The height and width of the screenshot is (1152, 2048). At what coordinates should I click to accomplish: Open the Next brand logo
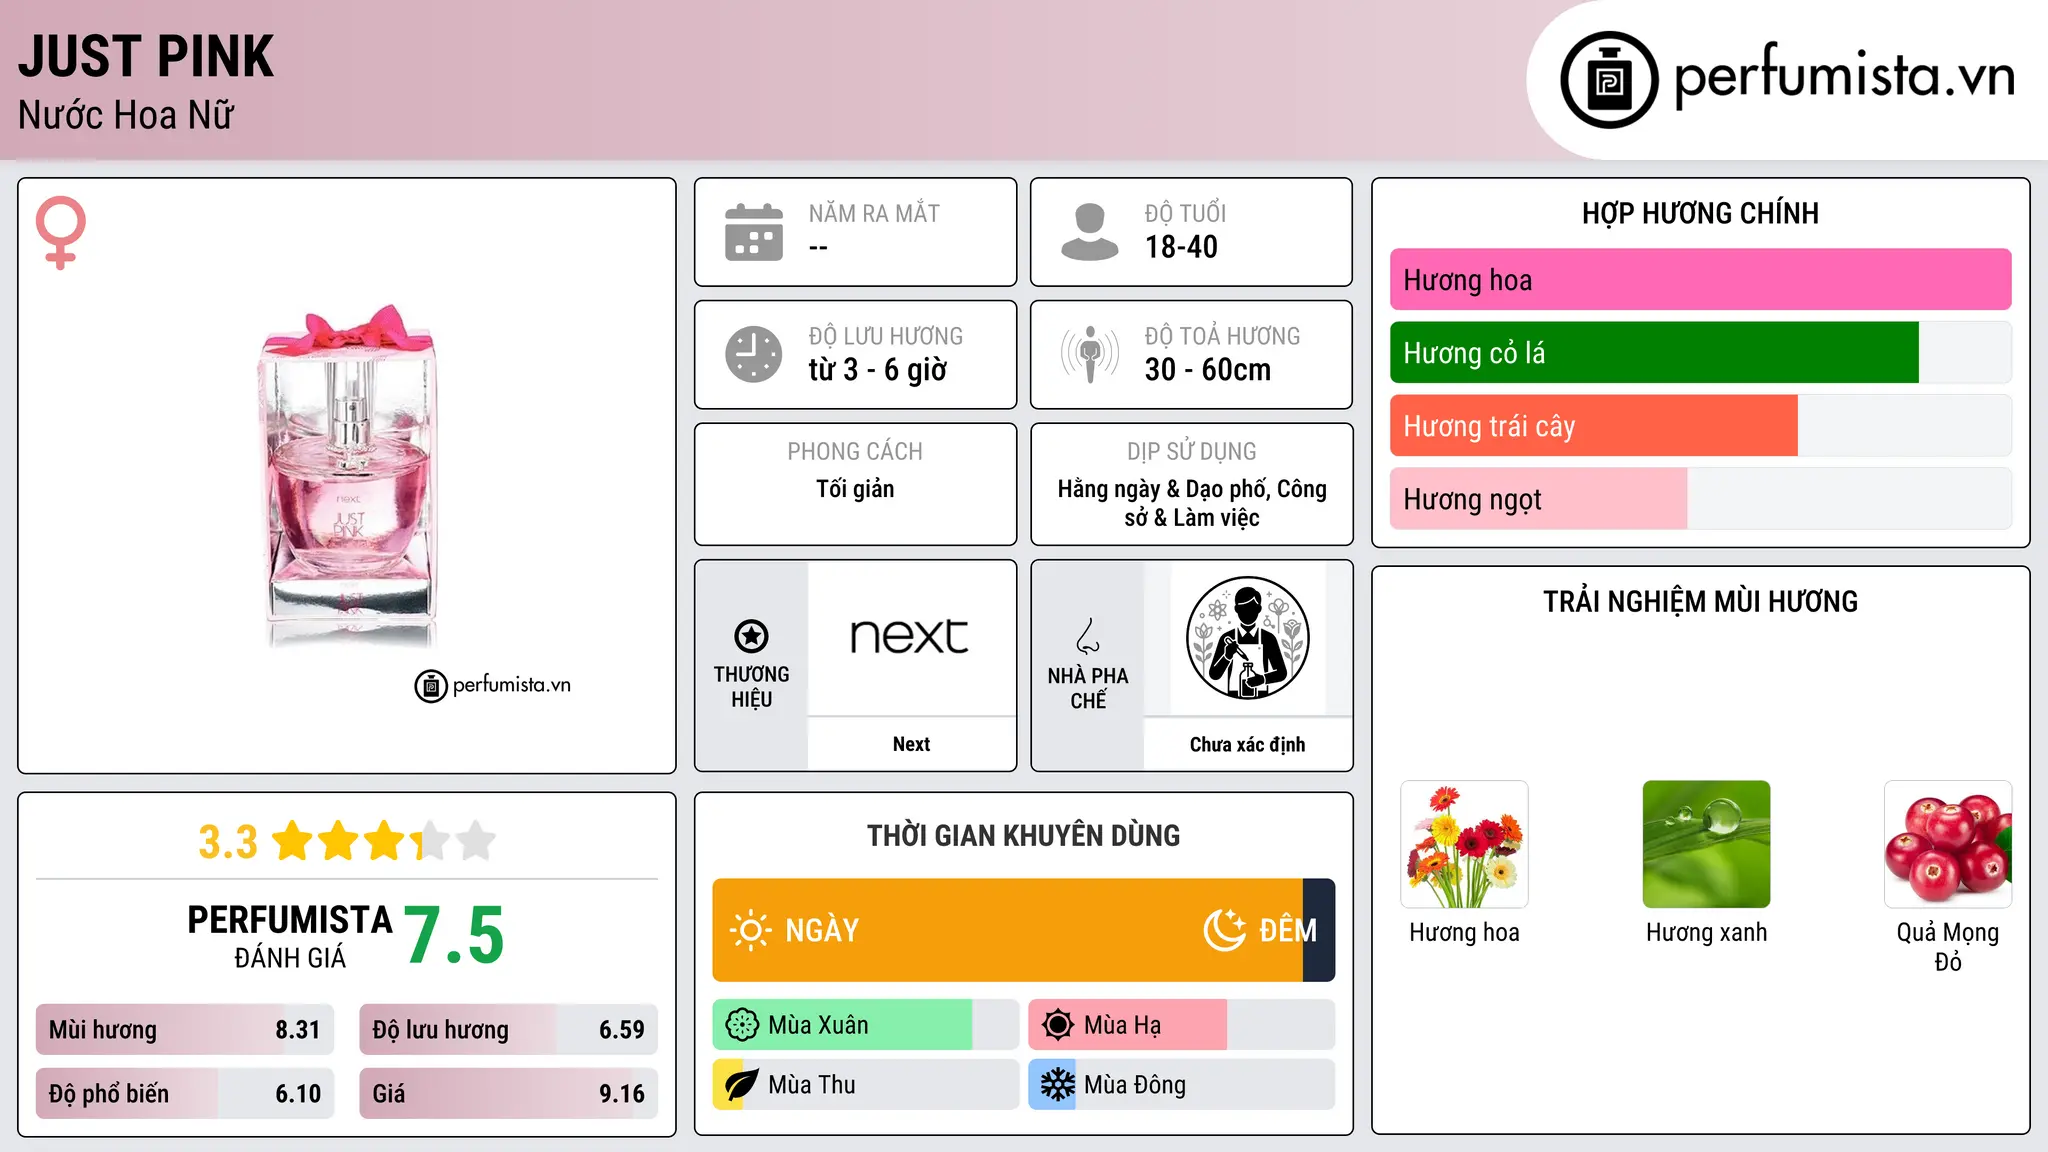point(910,637)
